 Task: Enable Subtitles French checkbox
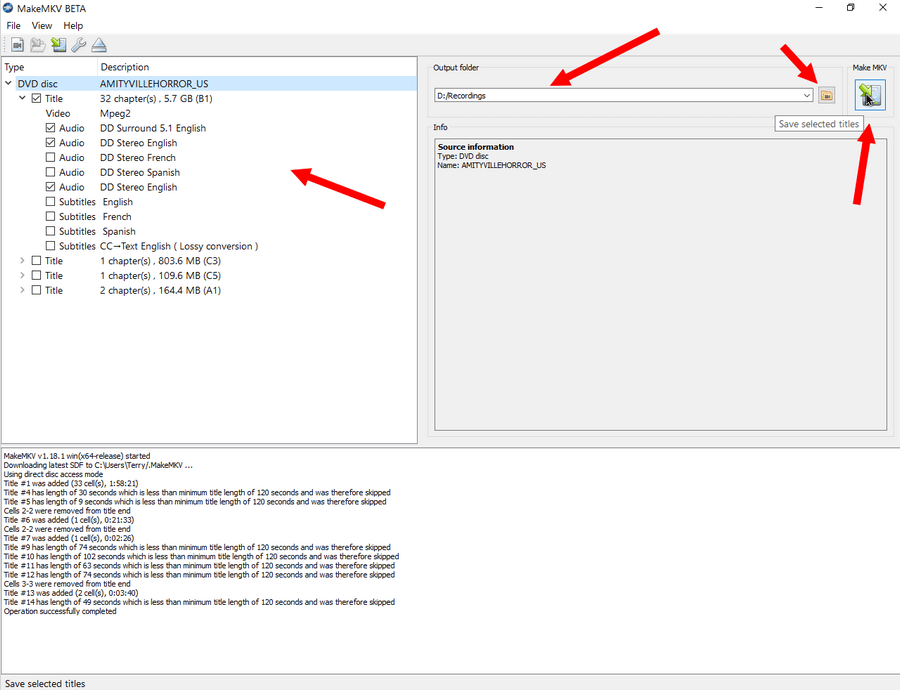pos(51,216)
